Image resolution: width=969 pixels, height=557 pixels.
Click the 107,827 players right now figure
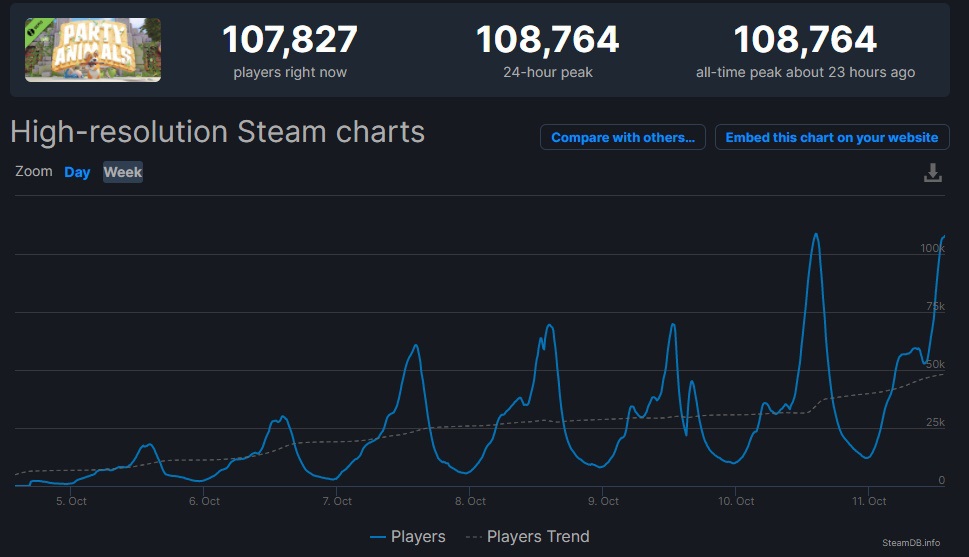point(289,40)
